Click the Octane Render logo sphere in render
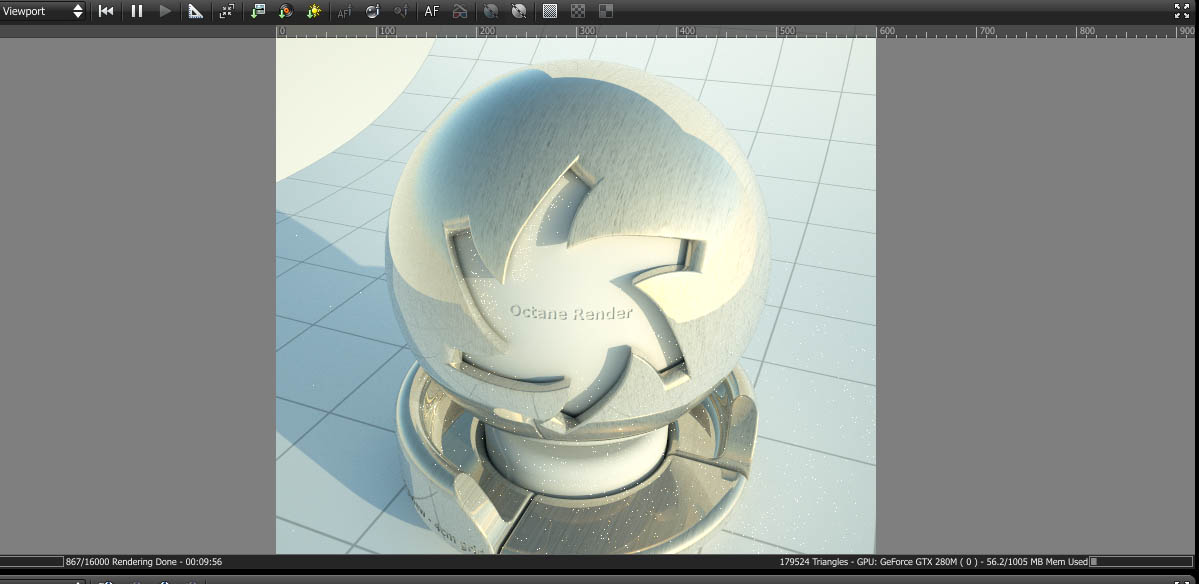1199x584 pixels. (x=576, y=248)
